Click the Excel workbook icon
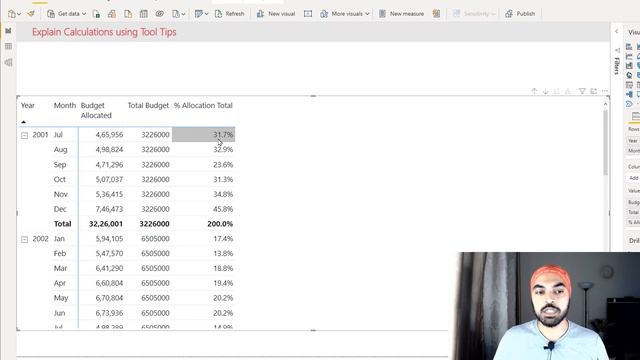640x360 pixels. click(96, 14)
